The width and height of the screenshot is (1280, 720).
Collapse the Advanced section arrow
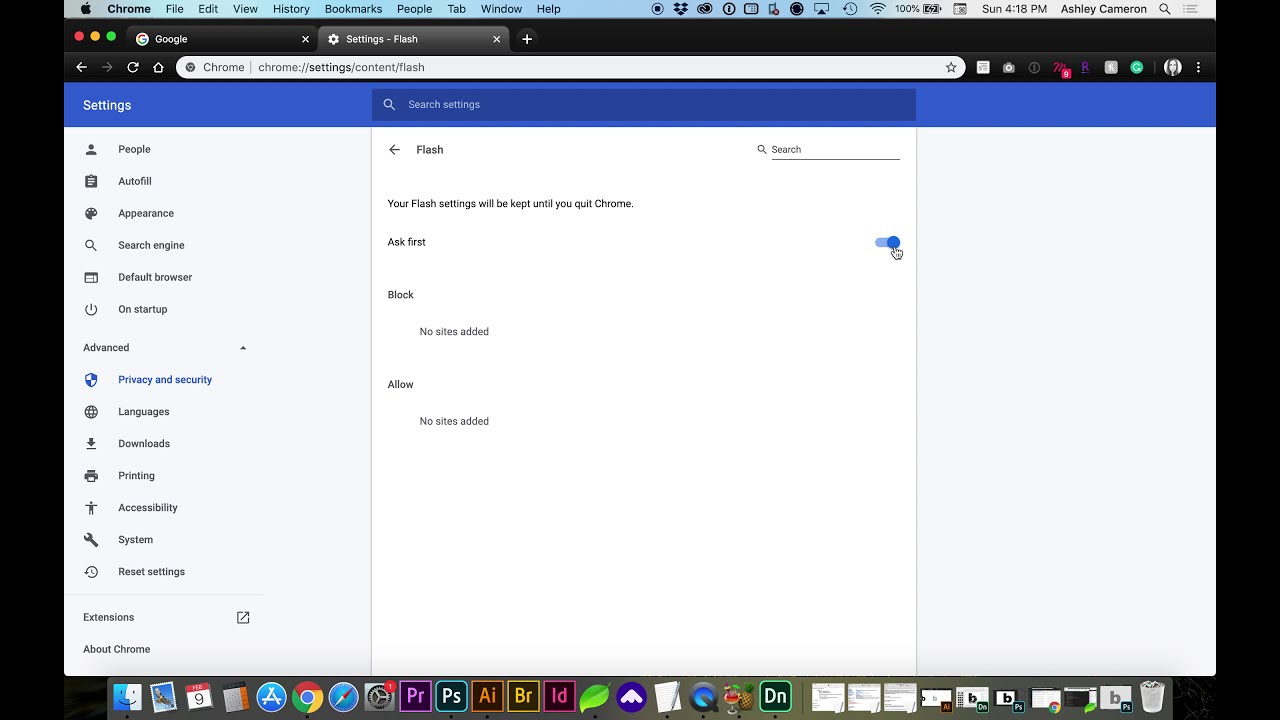pyautogui.click(x=243, y=348)
